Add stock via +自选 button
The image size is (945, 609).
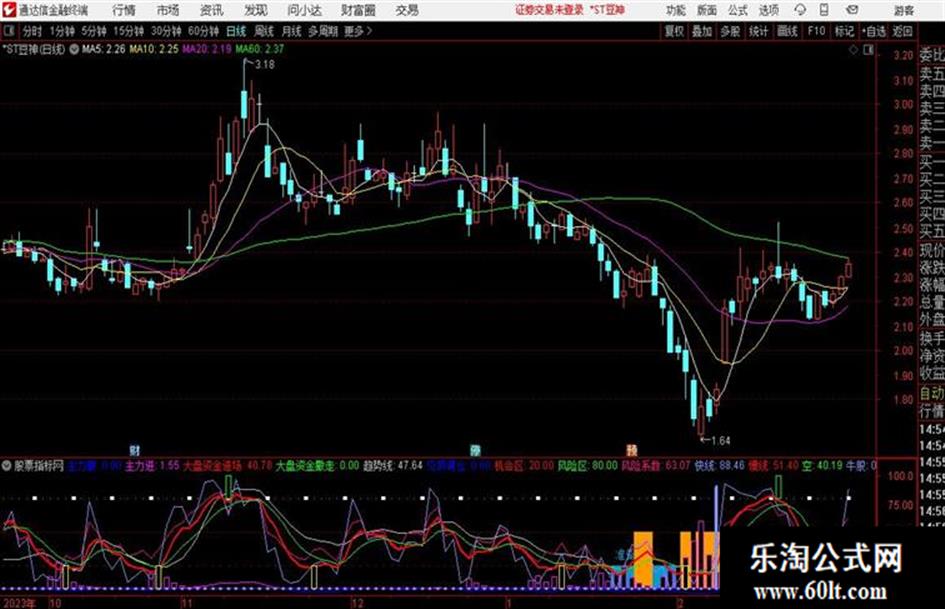click(x=873, y=31)
